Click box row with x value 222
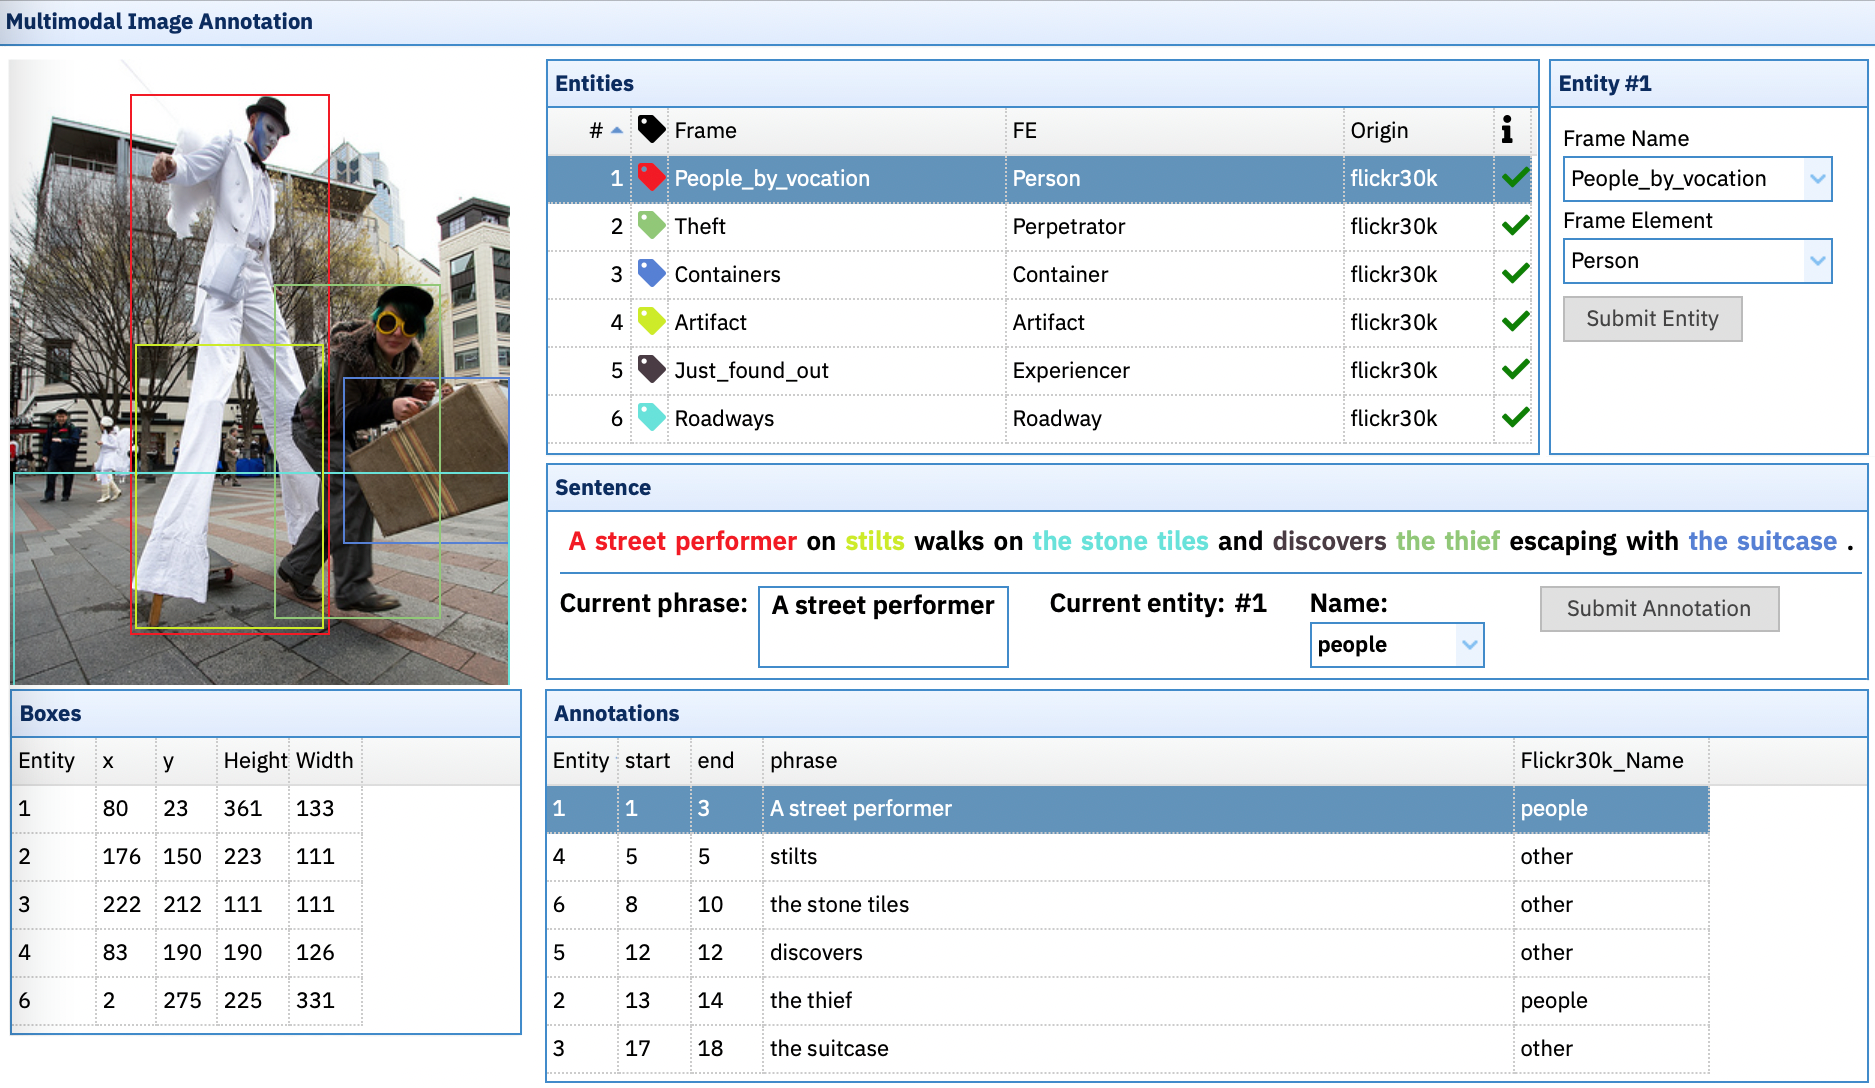 [x=187, y=904]
